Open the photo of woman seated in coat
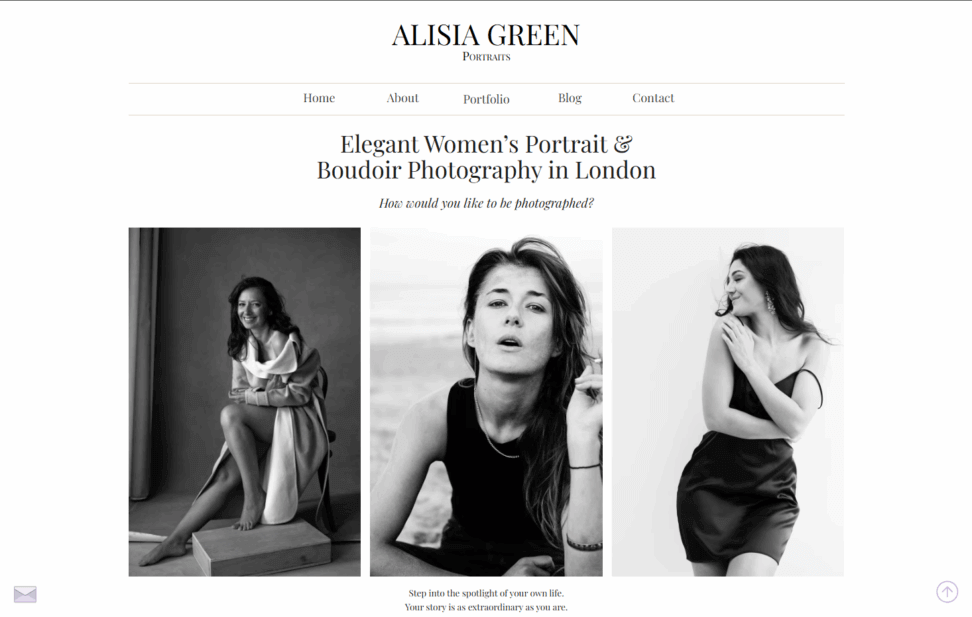The image size is (972, 617). [244, 402]
